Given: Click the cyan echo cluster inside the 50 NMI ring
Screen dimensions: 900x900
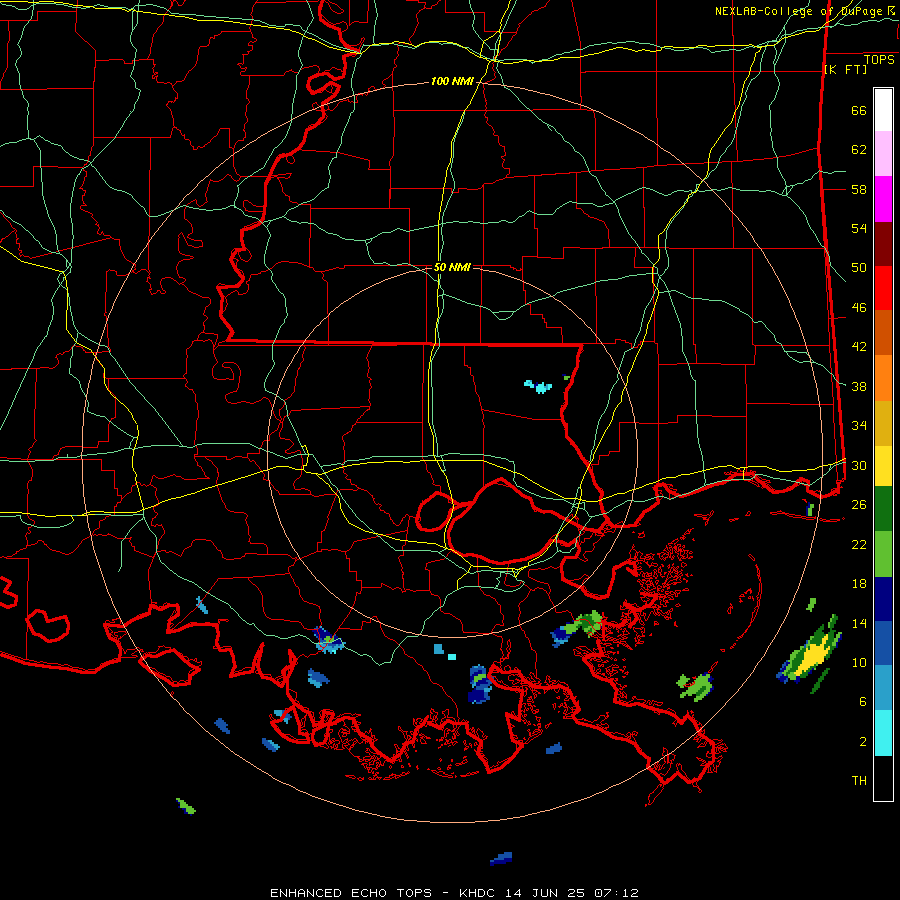Looking at the screenshot, I should coord(538,386).
